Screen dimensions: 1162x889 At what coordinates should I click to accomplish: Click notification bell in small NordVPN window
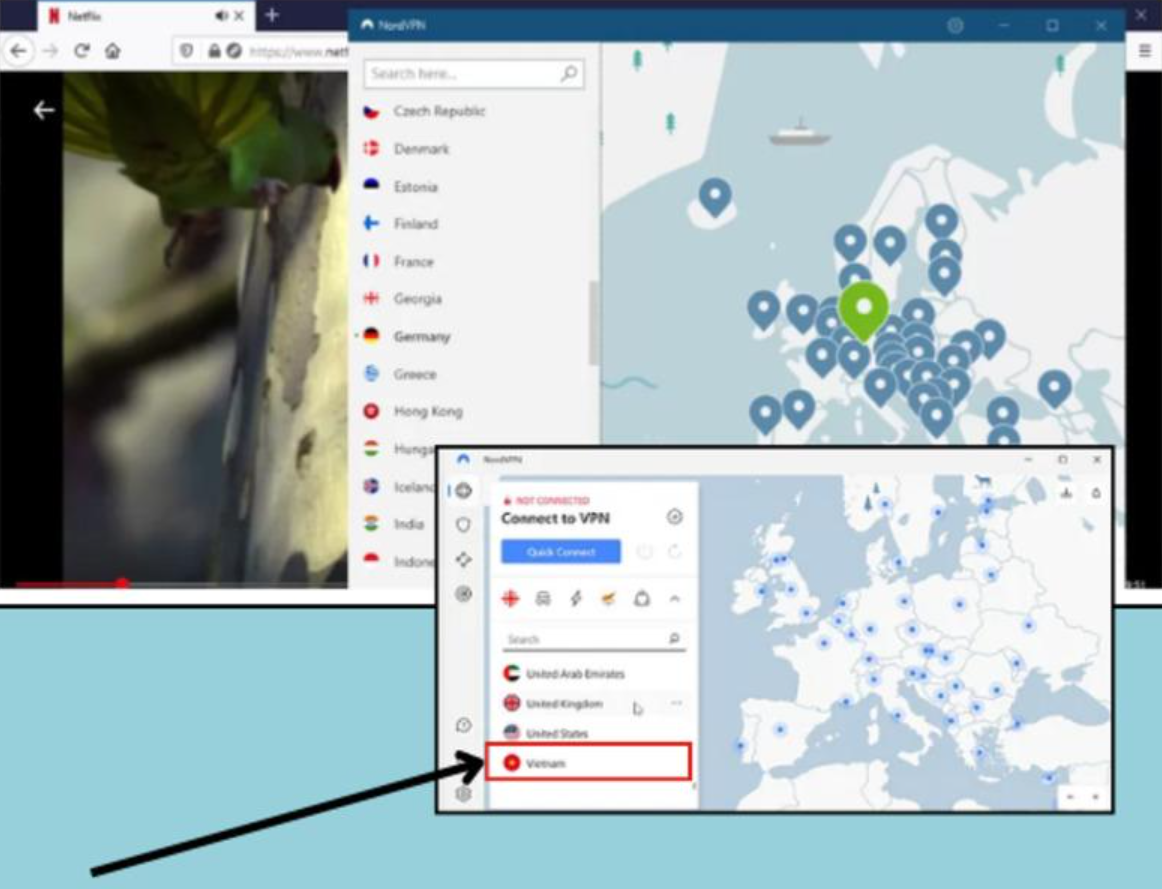(x=1096, y=493)
